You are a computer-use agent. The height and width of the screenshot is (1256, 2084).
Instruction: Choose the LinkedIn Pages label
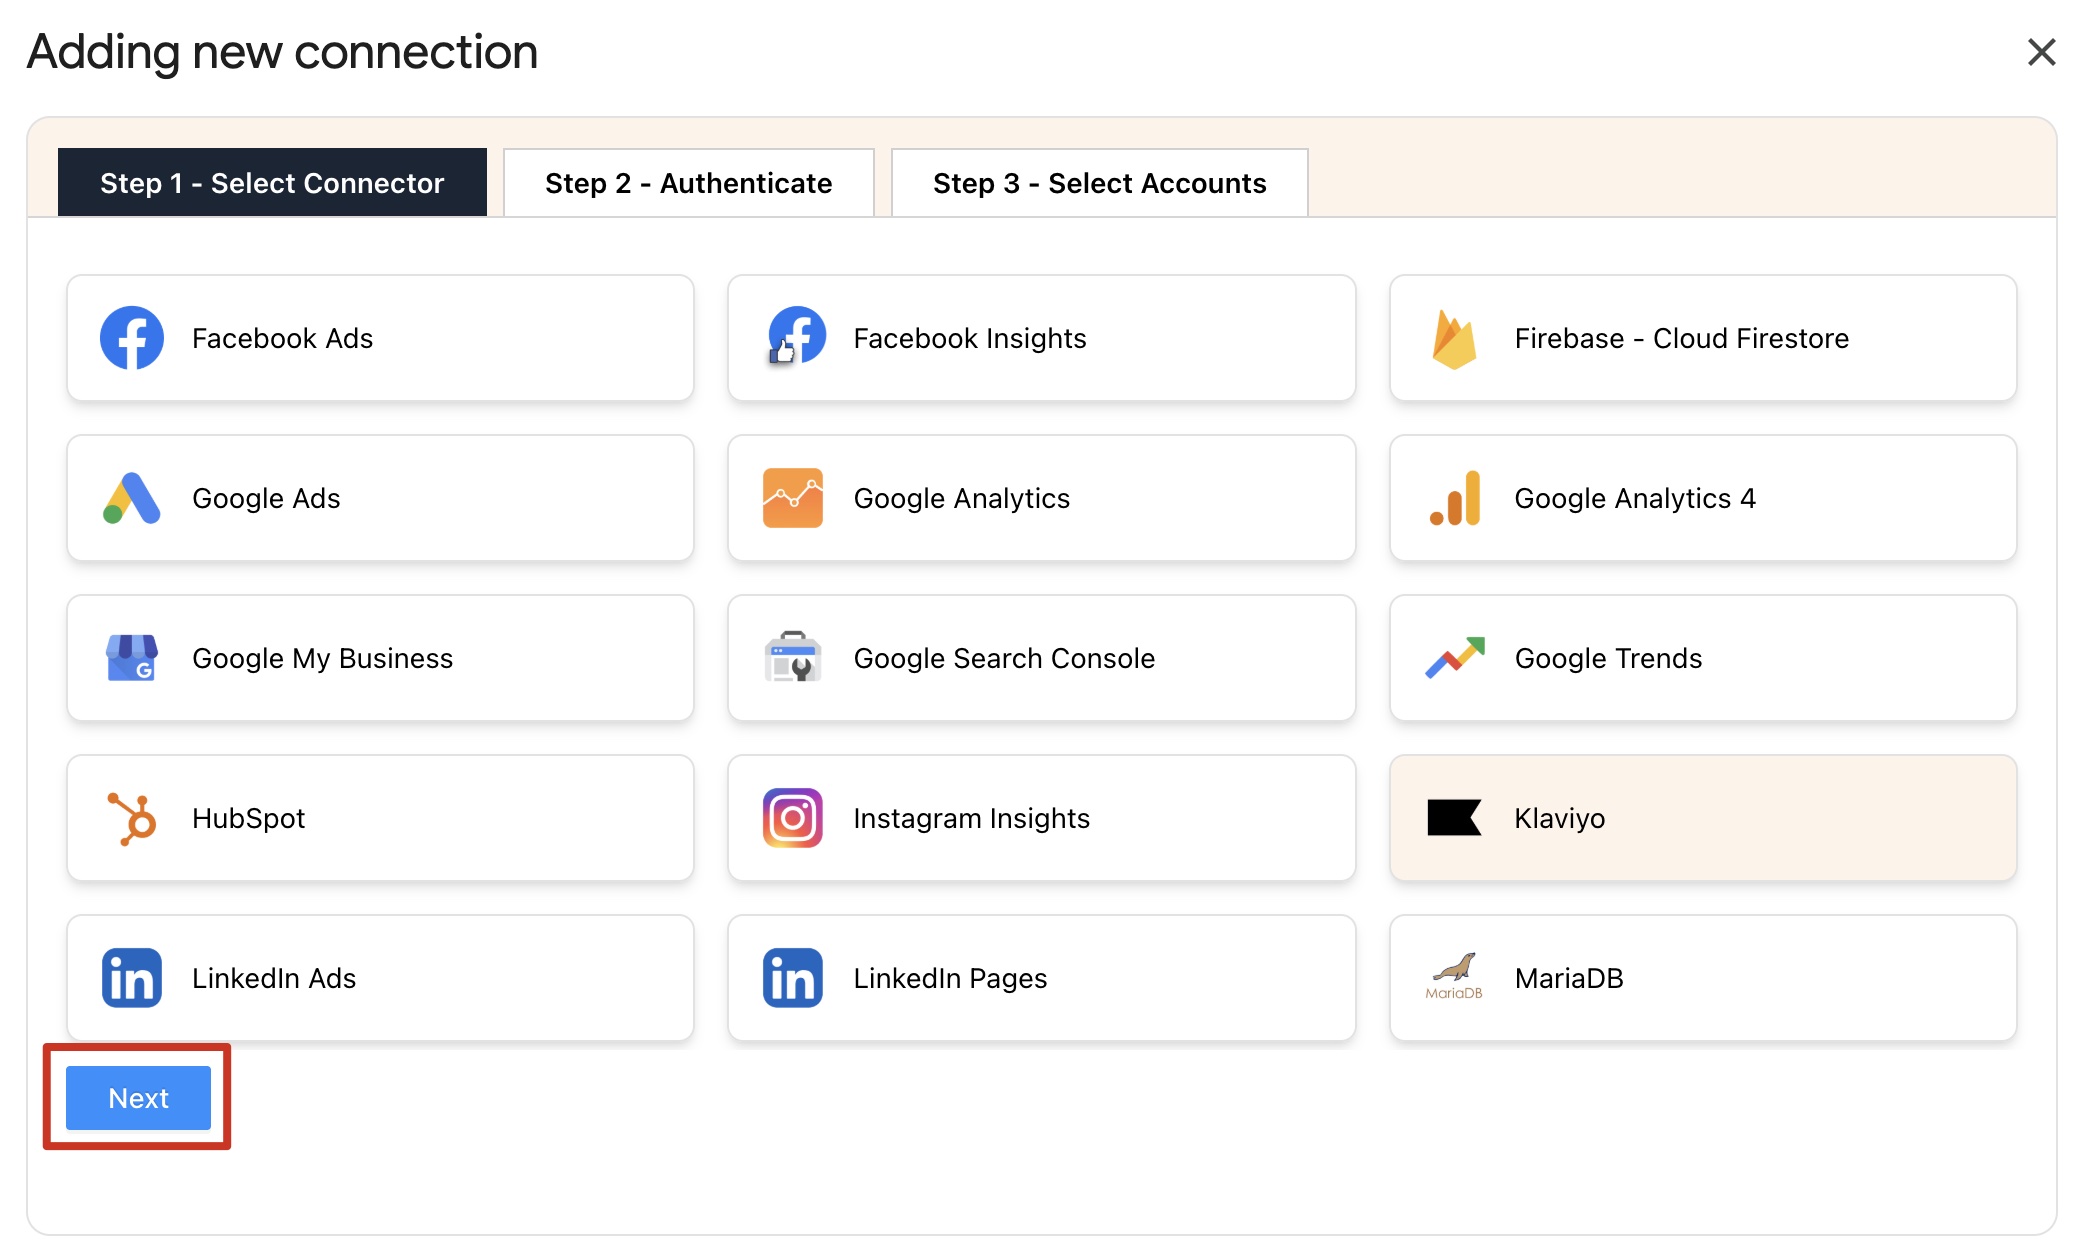pos(950,978)
